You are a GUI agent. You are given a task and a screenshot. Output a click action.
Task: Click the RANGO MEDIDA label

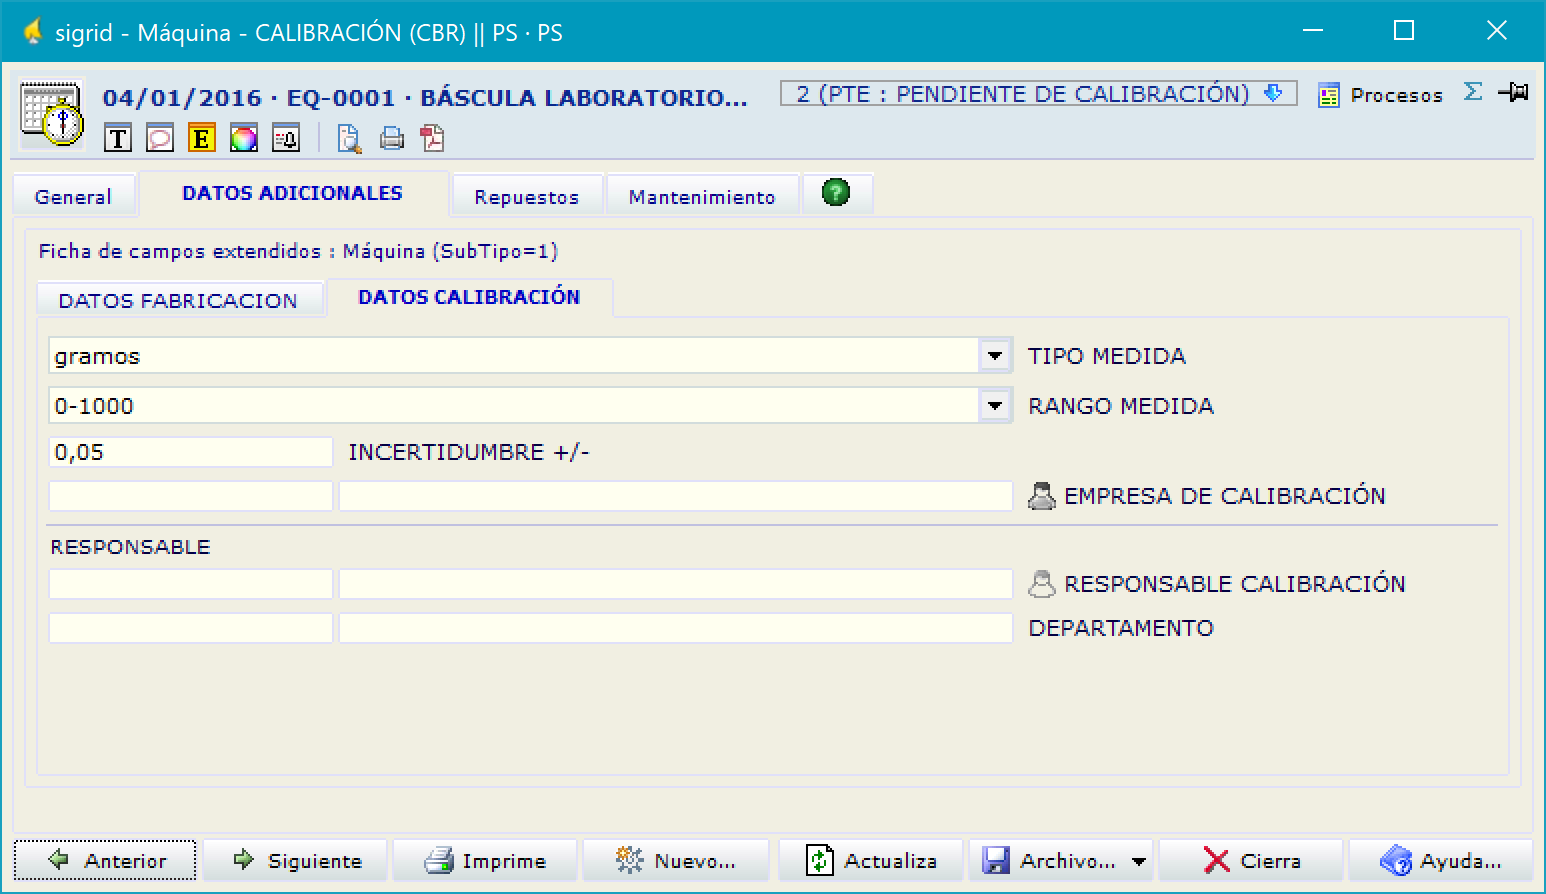click(x=1121, y=406)
